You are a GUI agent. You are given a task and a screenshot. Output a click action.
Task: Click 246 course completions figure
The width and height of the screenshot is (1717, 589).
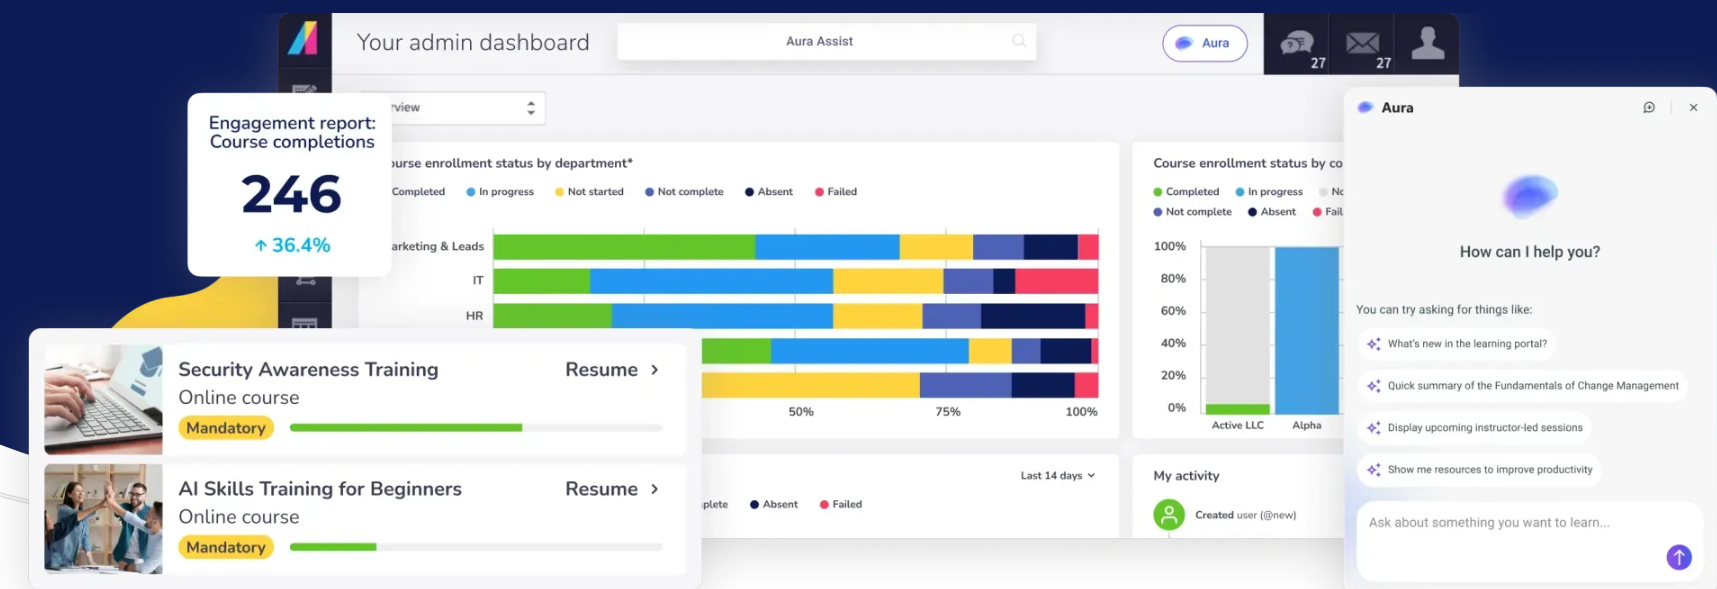pos(291,194)
